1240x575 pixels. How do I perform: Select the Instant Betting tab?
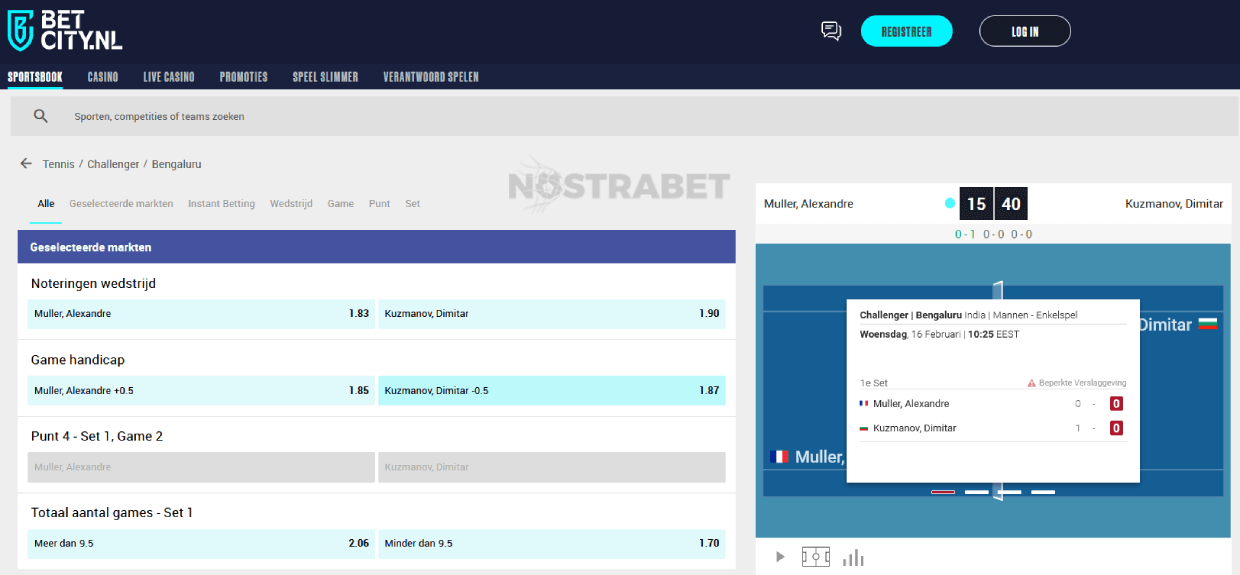(221, 203)
